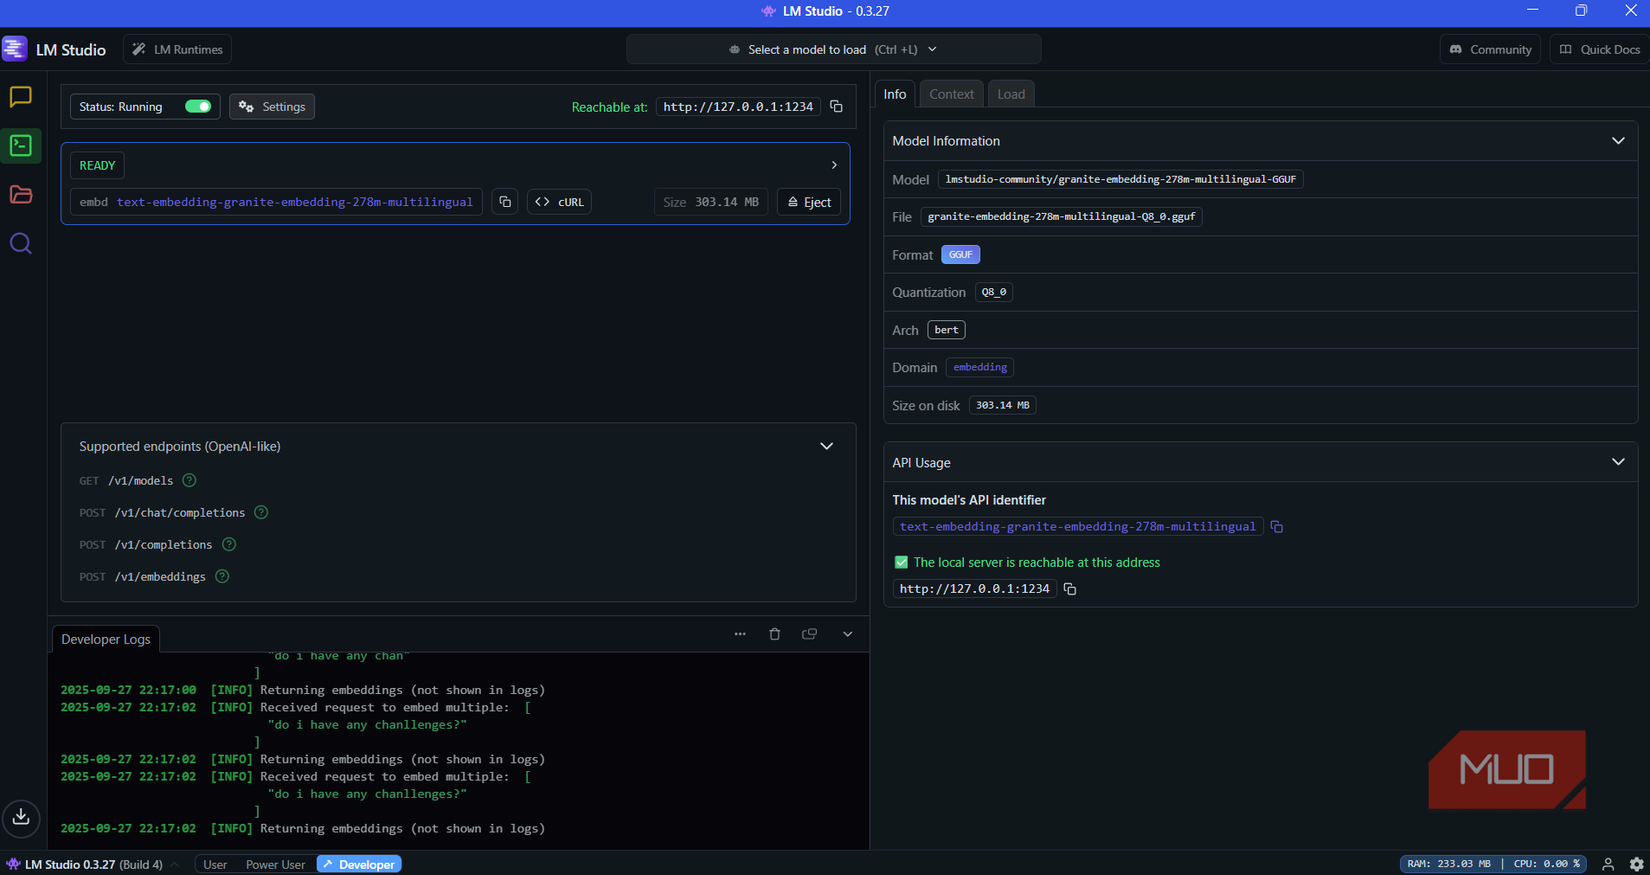Image resolution: width=1650 pixels, height=875 pixels.
Task: Switch to Power User mode
Action: pyautogui.click(x=275, y=864)
